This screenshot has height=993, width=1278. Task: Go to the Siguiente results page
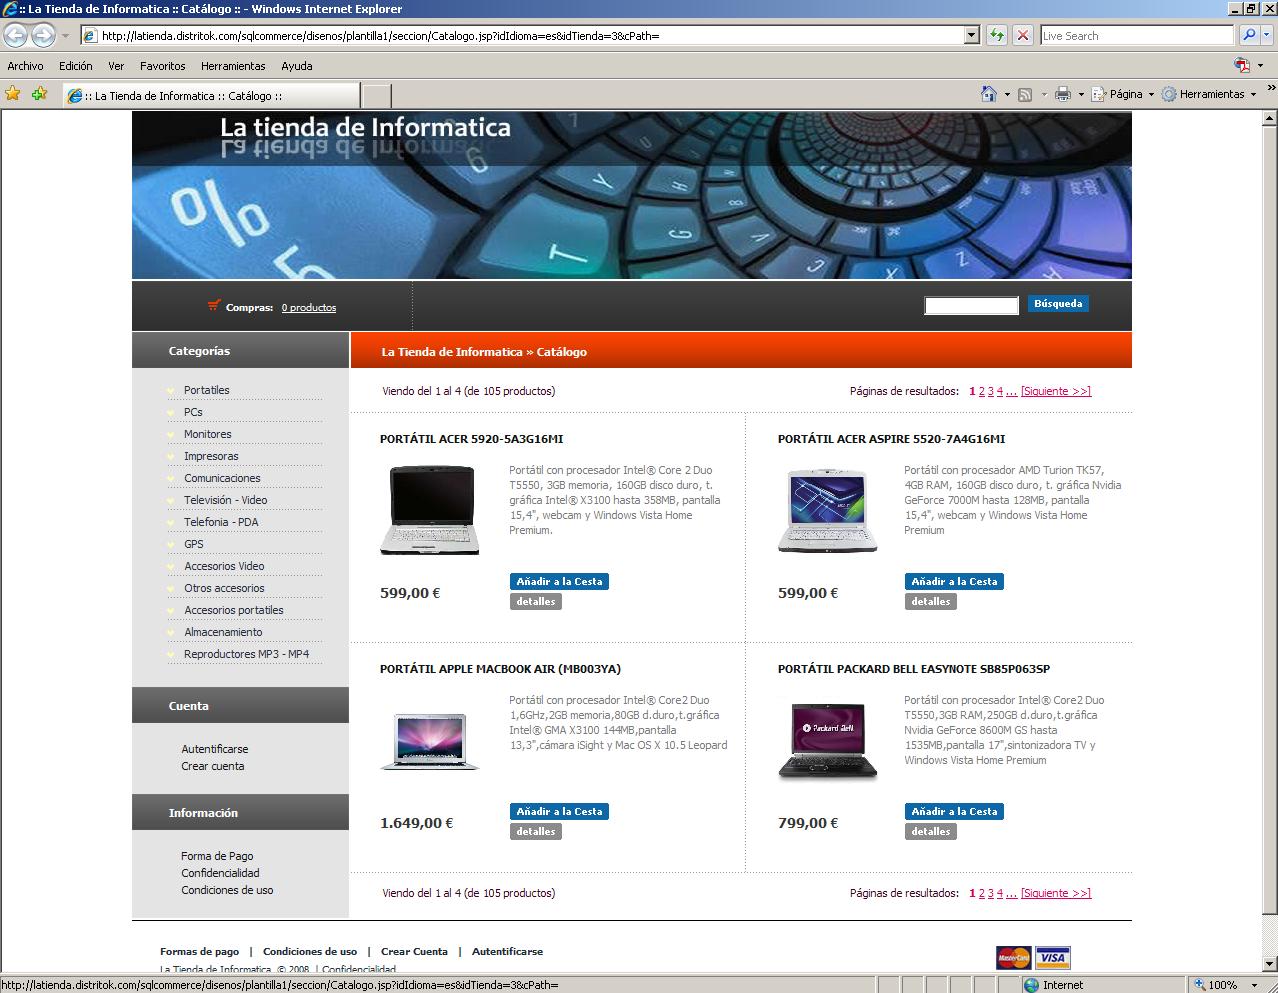1055,391
